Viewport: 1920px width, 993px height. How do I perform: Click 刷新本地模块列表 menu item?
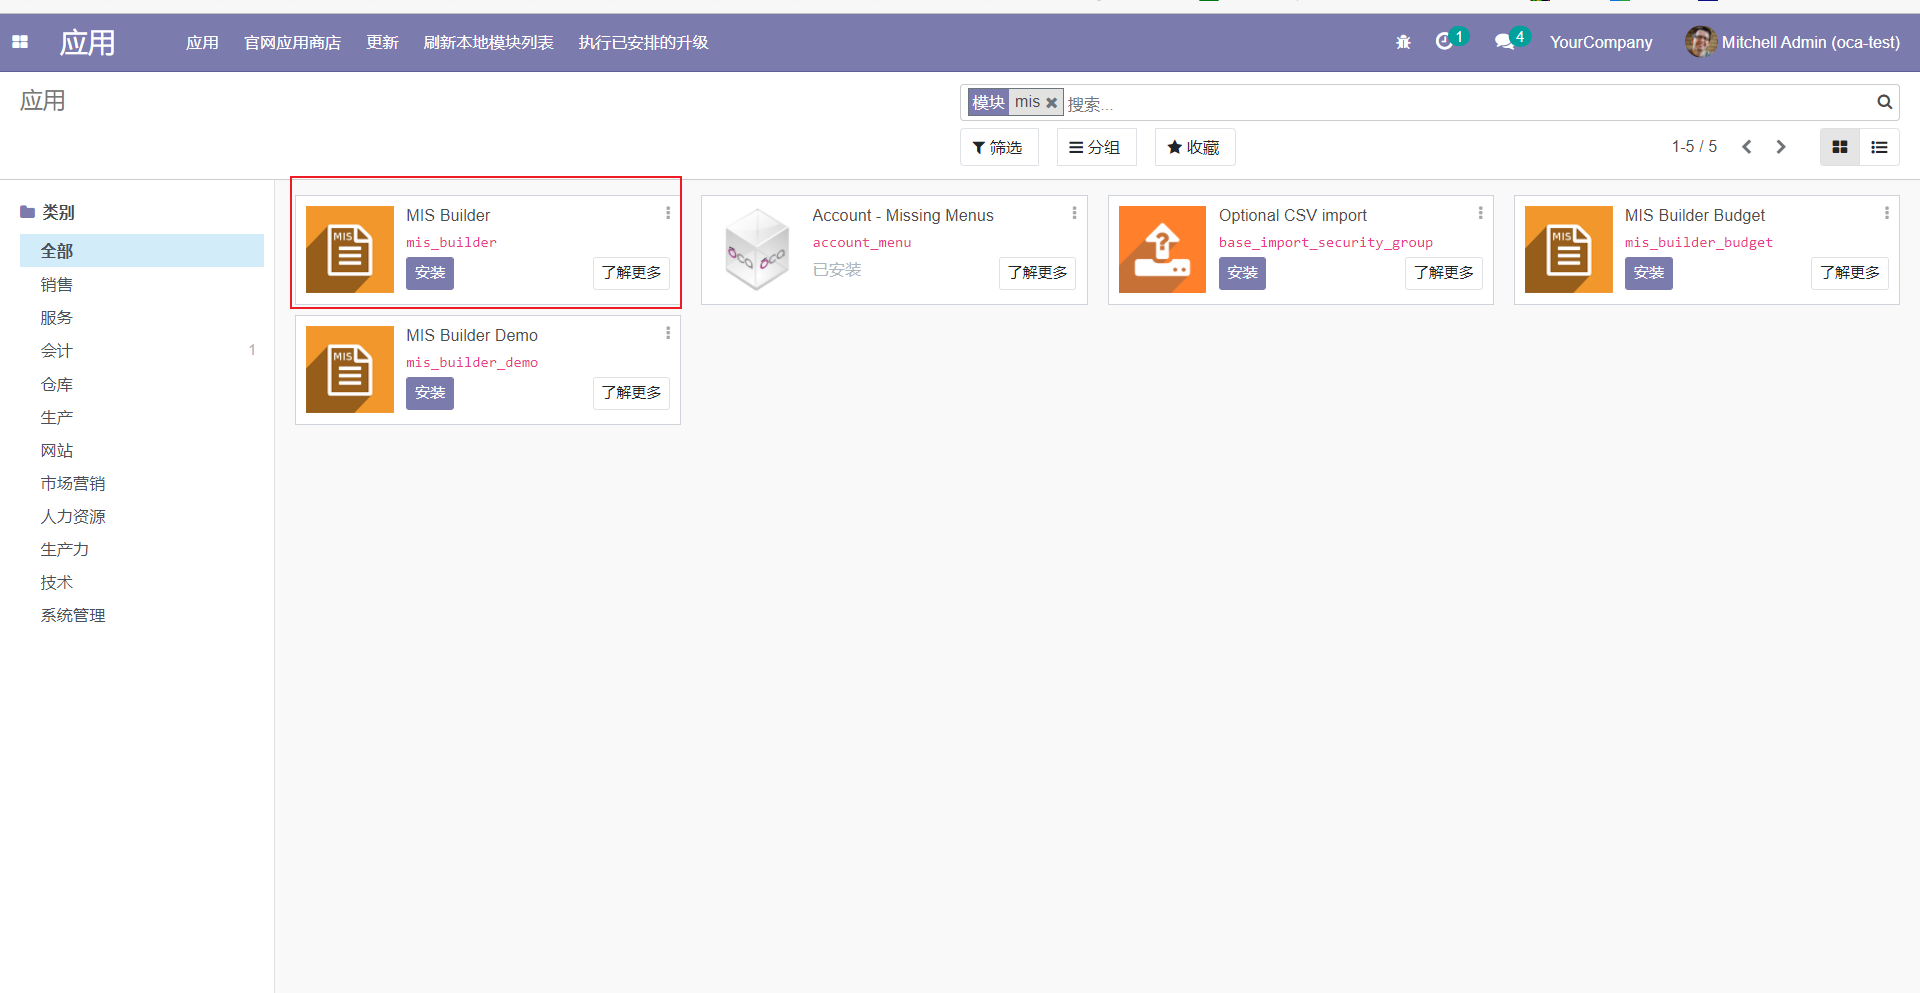point(488,42)
